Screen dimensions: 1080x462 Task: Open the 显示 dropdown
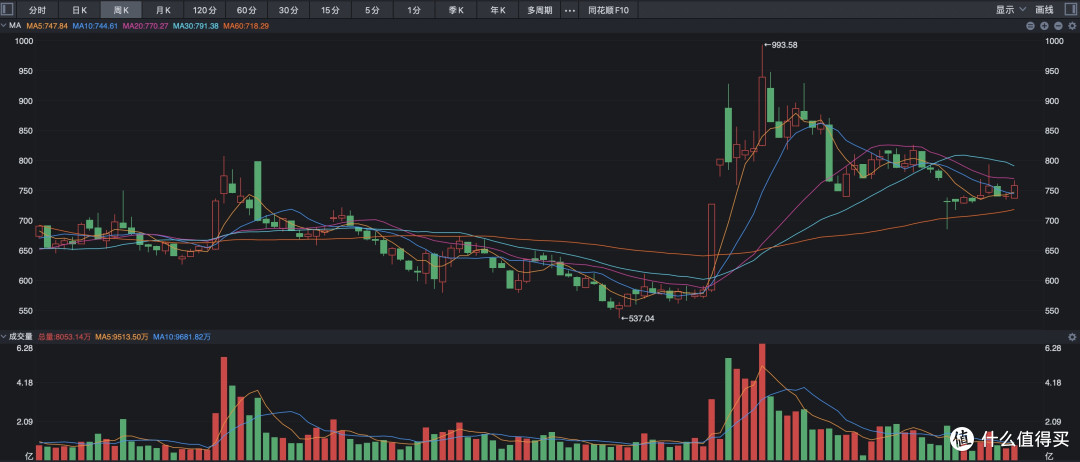click(x=1010, y=10)
